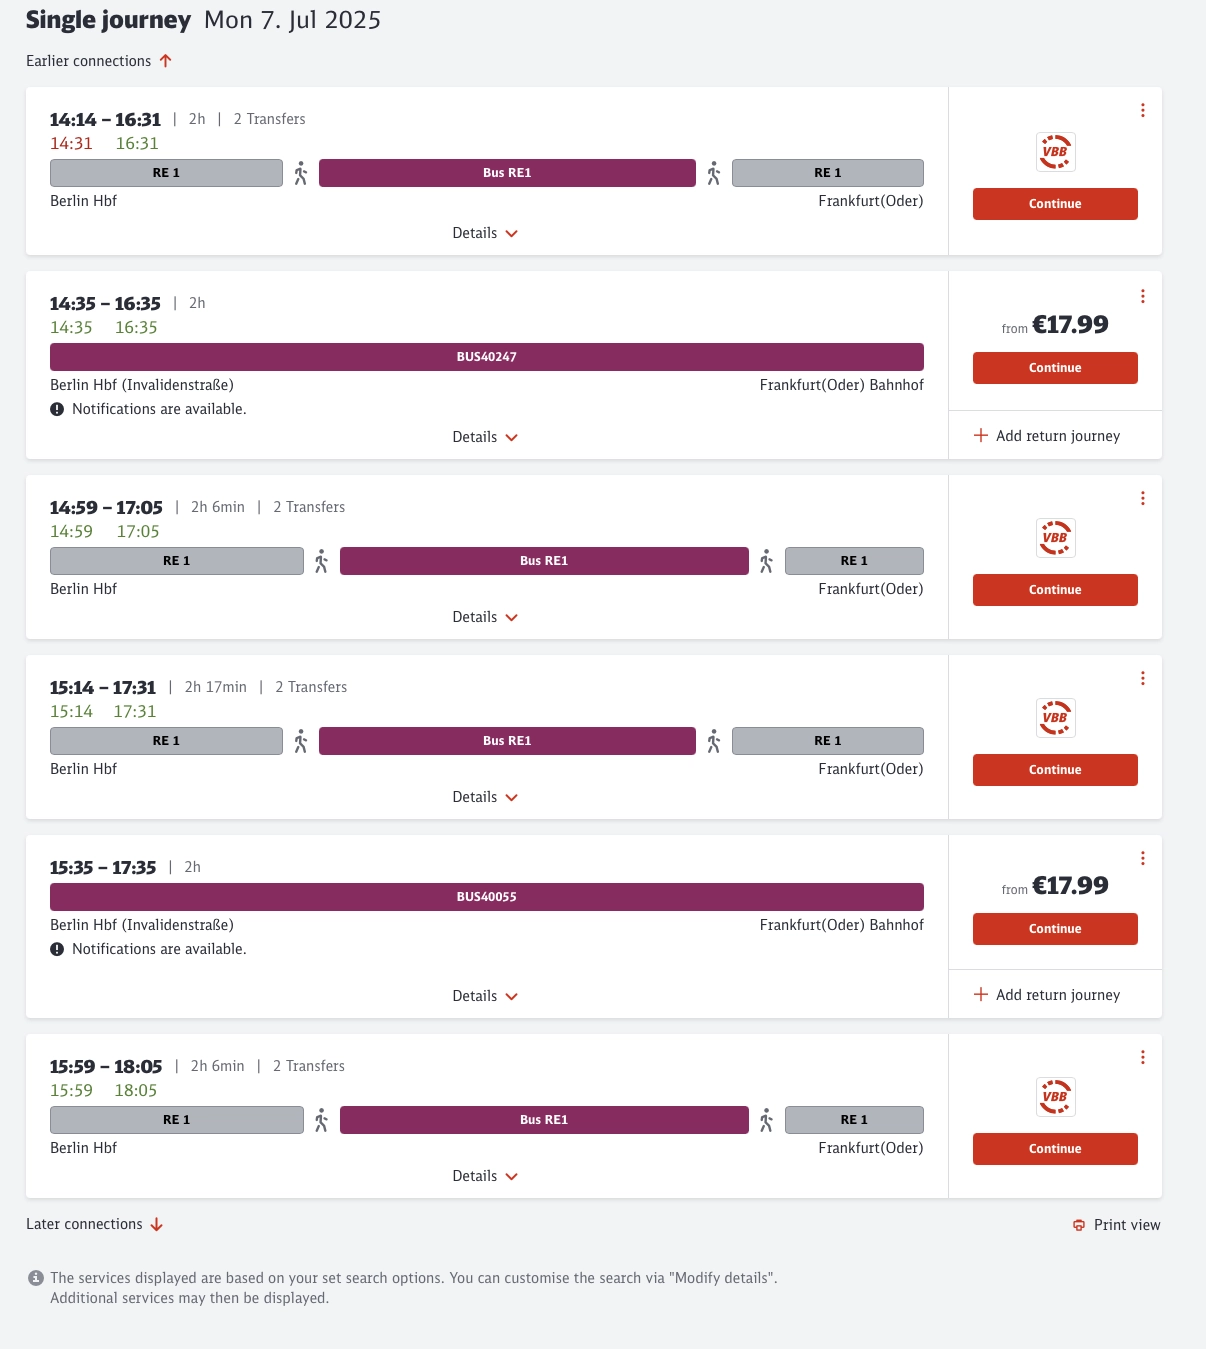Expand Details for BUS40055 connection
The height and width of the screenshot is (1349, 1206).
click(485, 996)
